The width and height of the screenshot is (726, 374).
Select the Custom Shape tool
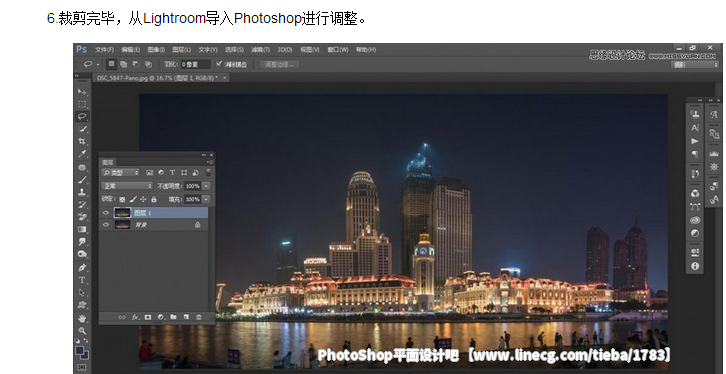click(x=82, y=305)
